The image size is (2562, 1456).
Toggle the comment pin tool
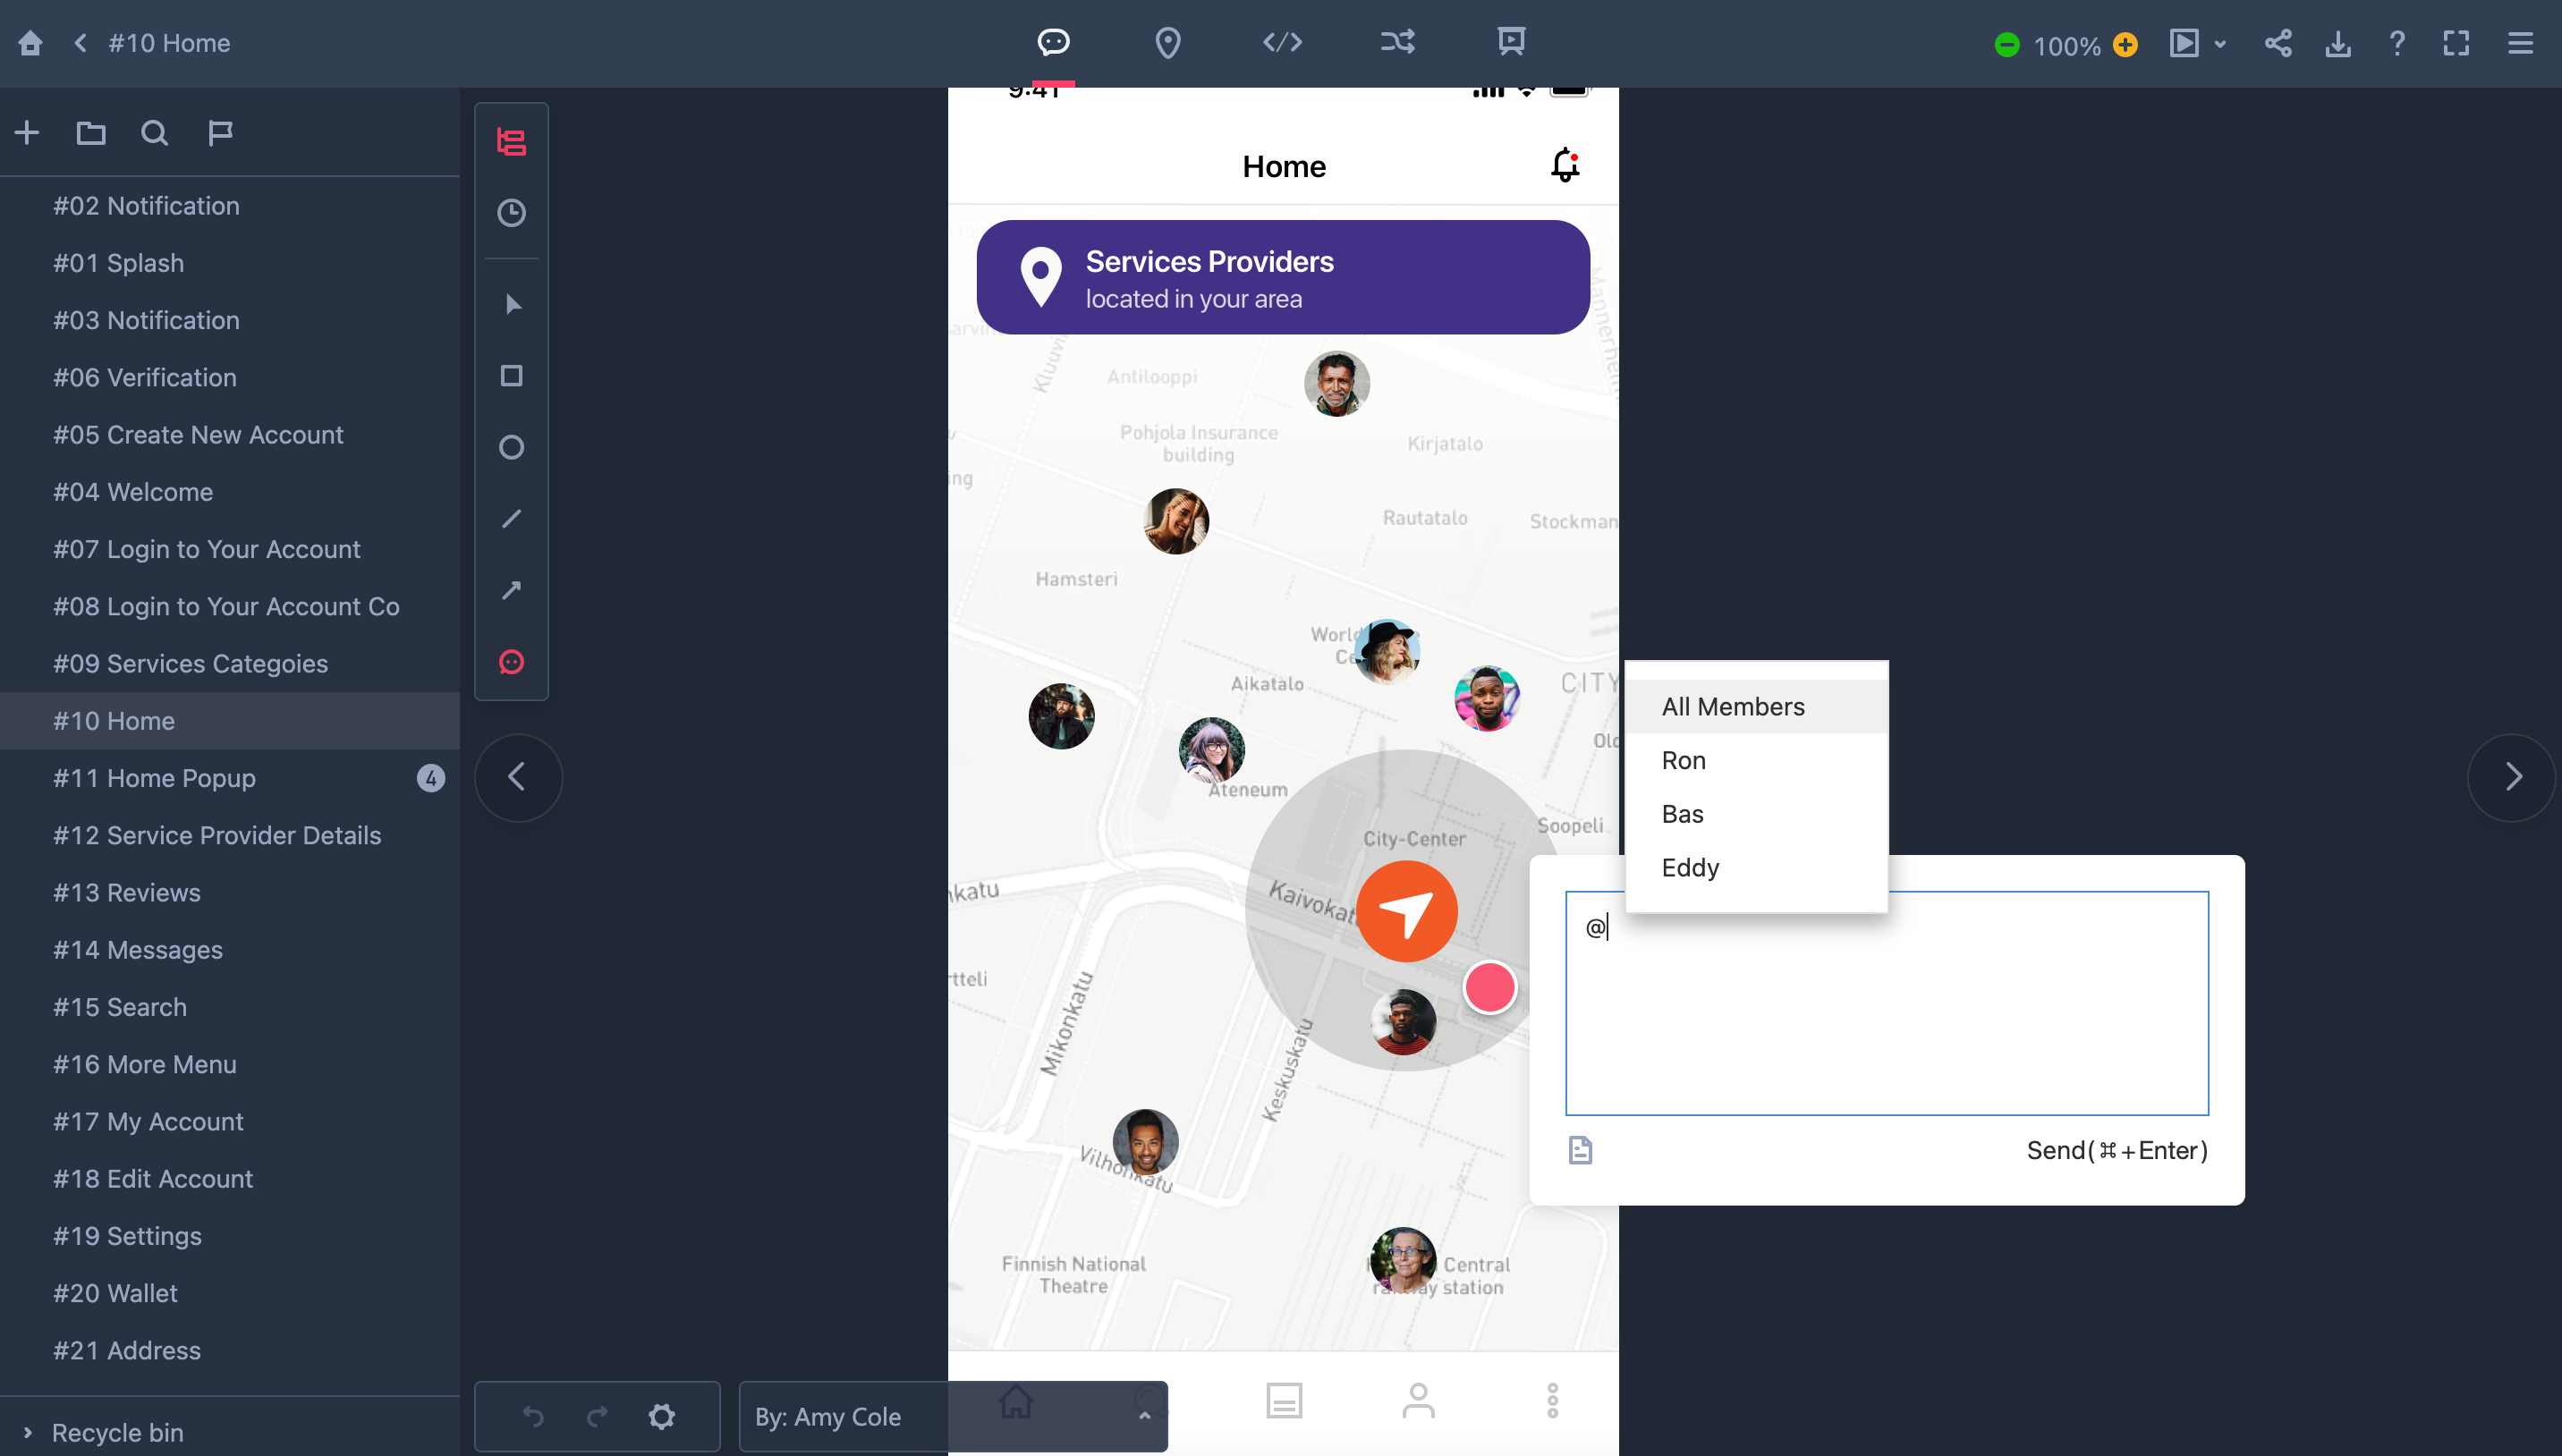coord(511,662)
